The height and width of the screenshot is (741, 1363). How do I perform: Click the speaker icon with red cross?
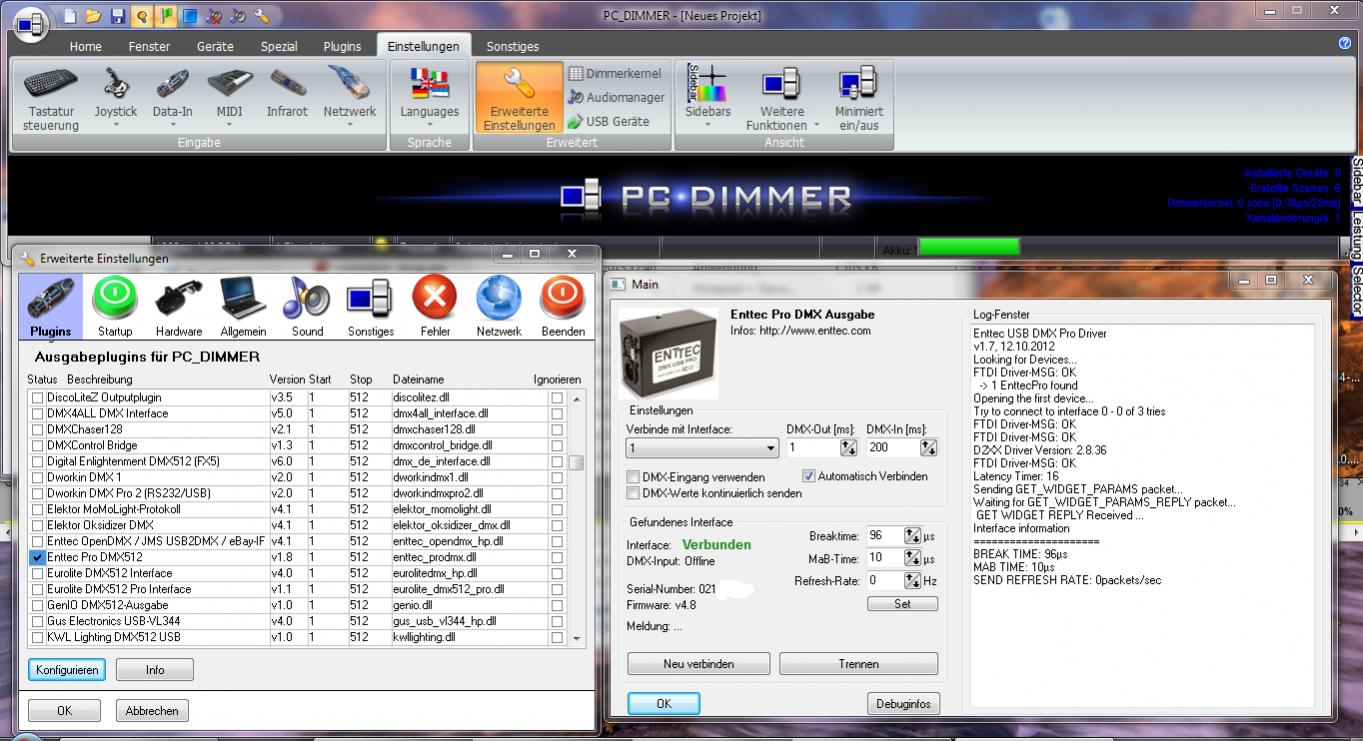click(x=213, y=16)
